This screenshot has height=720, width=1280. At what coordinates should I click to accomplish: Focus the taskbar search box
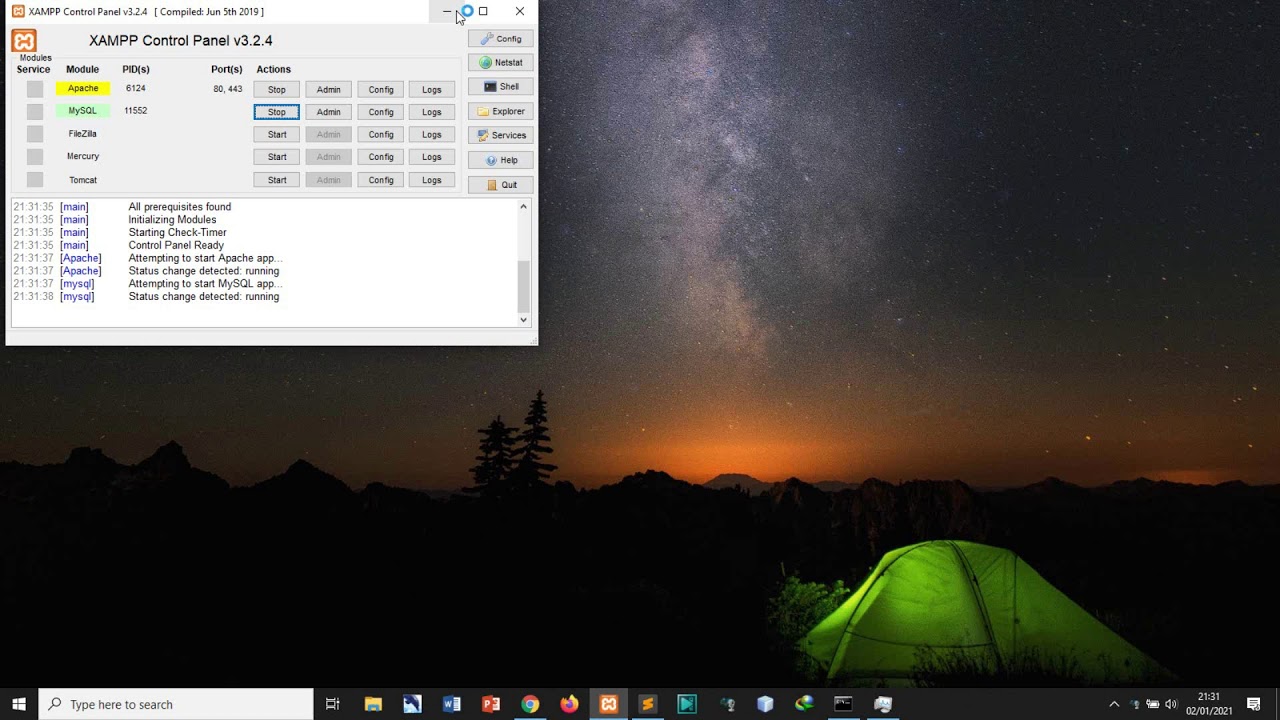pos(176,704)
